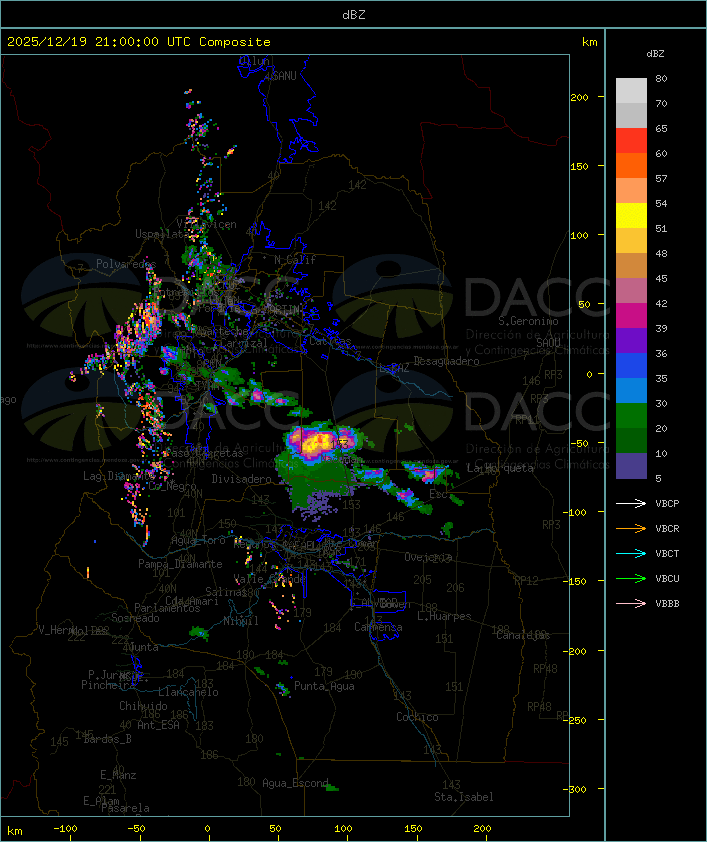Viewport: 707px width, 842px height.
Task: Pick the red 60-65 dBZ legend swatch
Action: point(631,141)
